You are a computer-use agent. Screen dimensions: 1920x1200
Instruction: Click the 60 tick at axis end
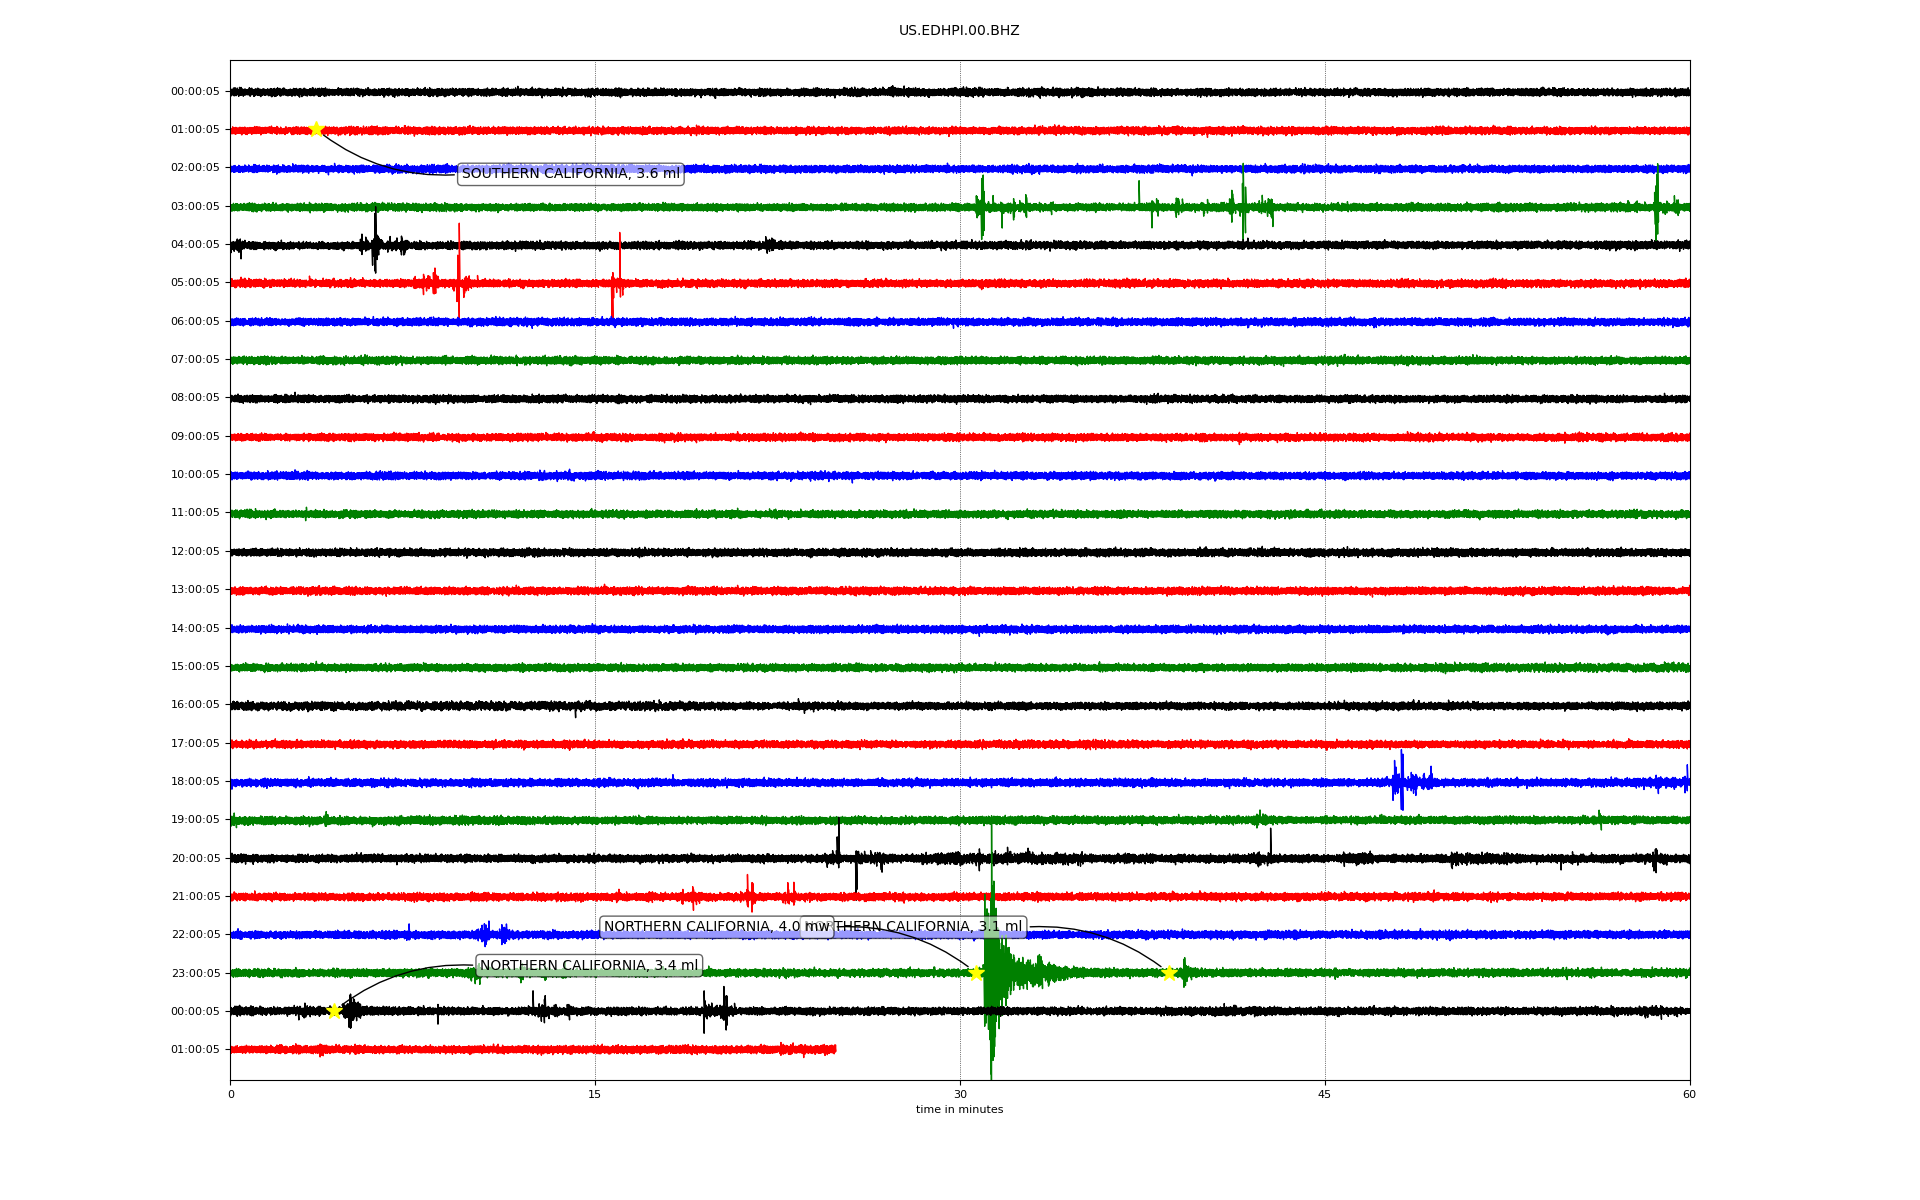tap(1689, 1094)
